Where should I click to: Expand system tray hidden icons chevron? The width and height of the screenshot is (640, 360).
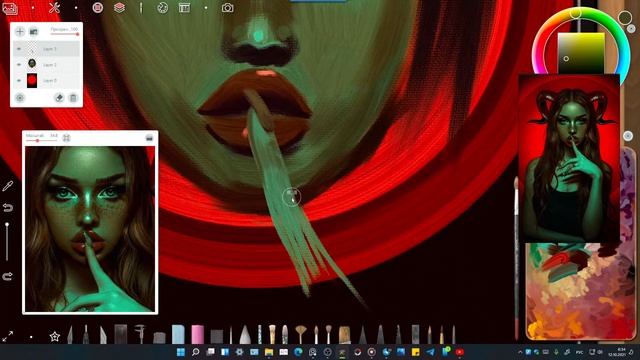point(520,352)
